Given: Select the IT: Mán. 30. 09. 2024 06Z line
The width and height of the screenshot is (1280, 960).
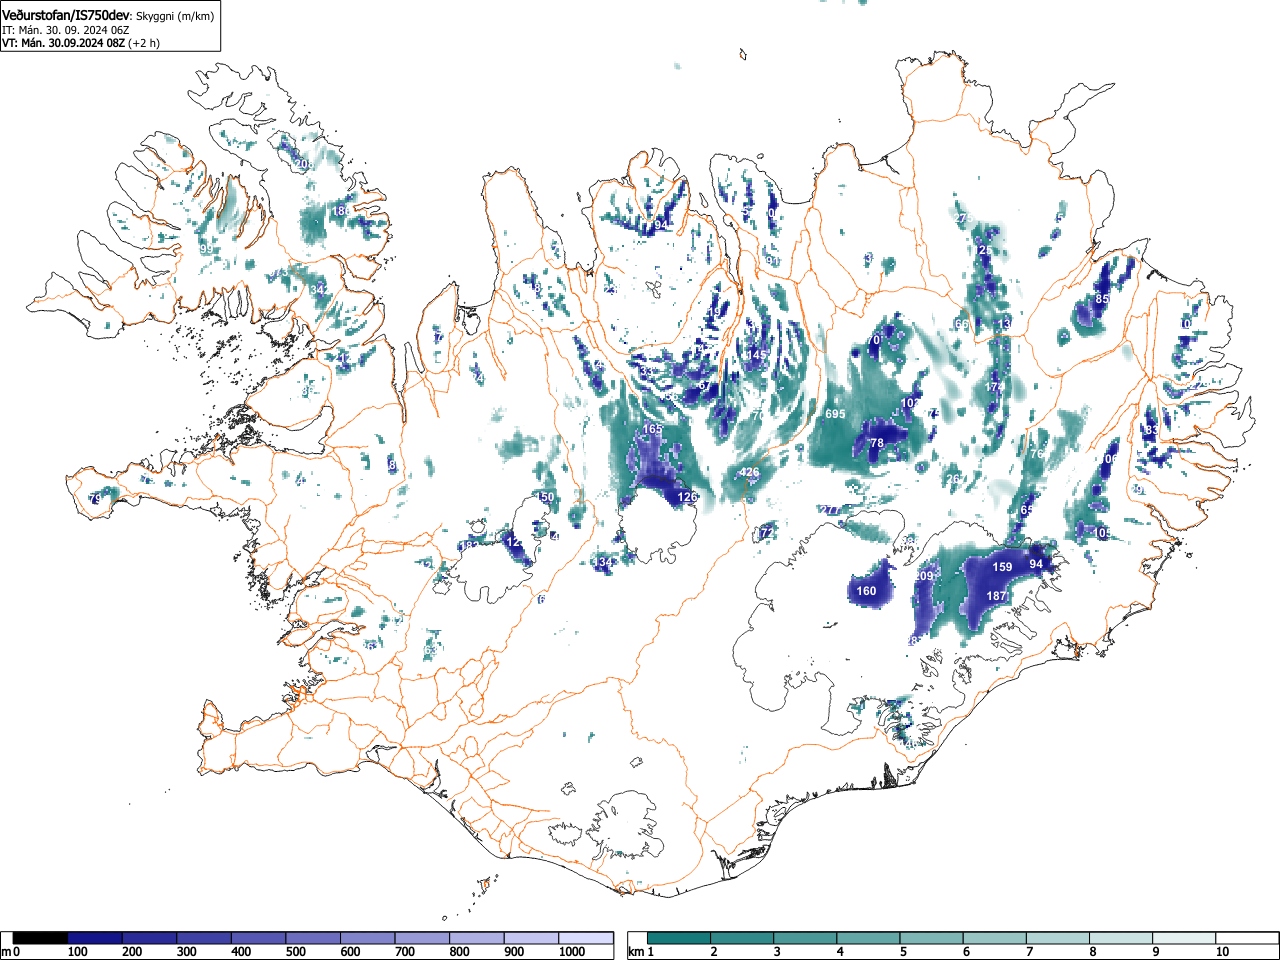Looking at the screenshot, I should [65, 30].
